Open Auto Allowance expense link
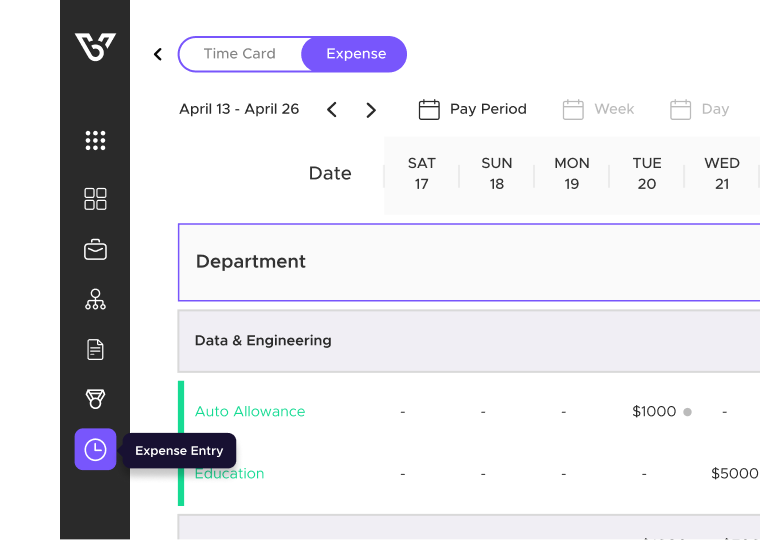 coord(250,411)
